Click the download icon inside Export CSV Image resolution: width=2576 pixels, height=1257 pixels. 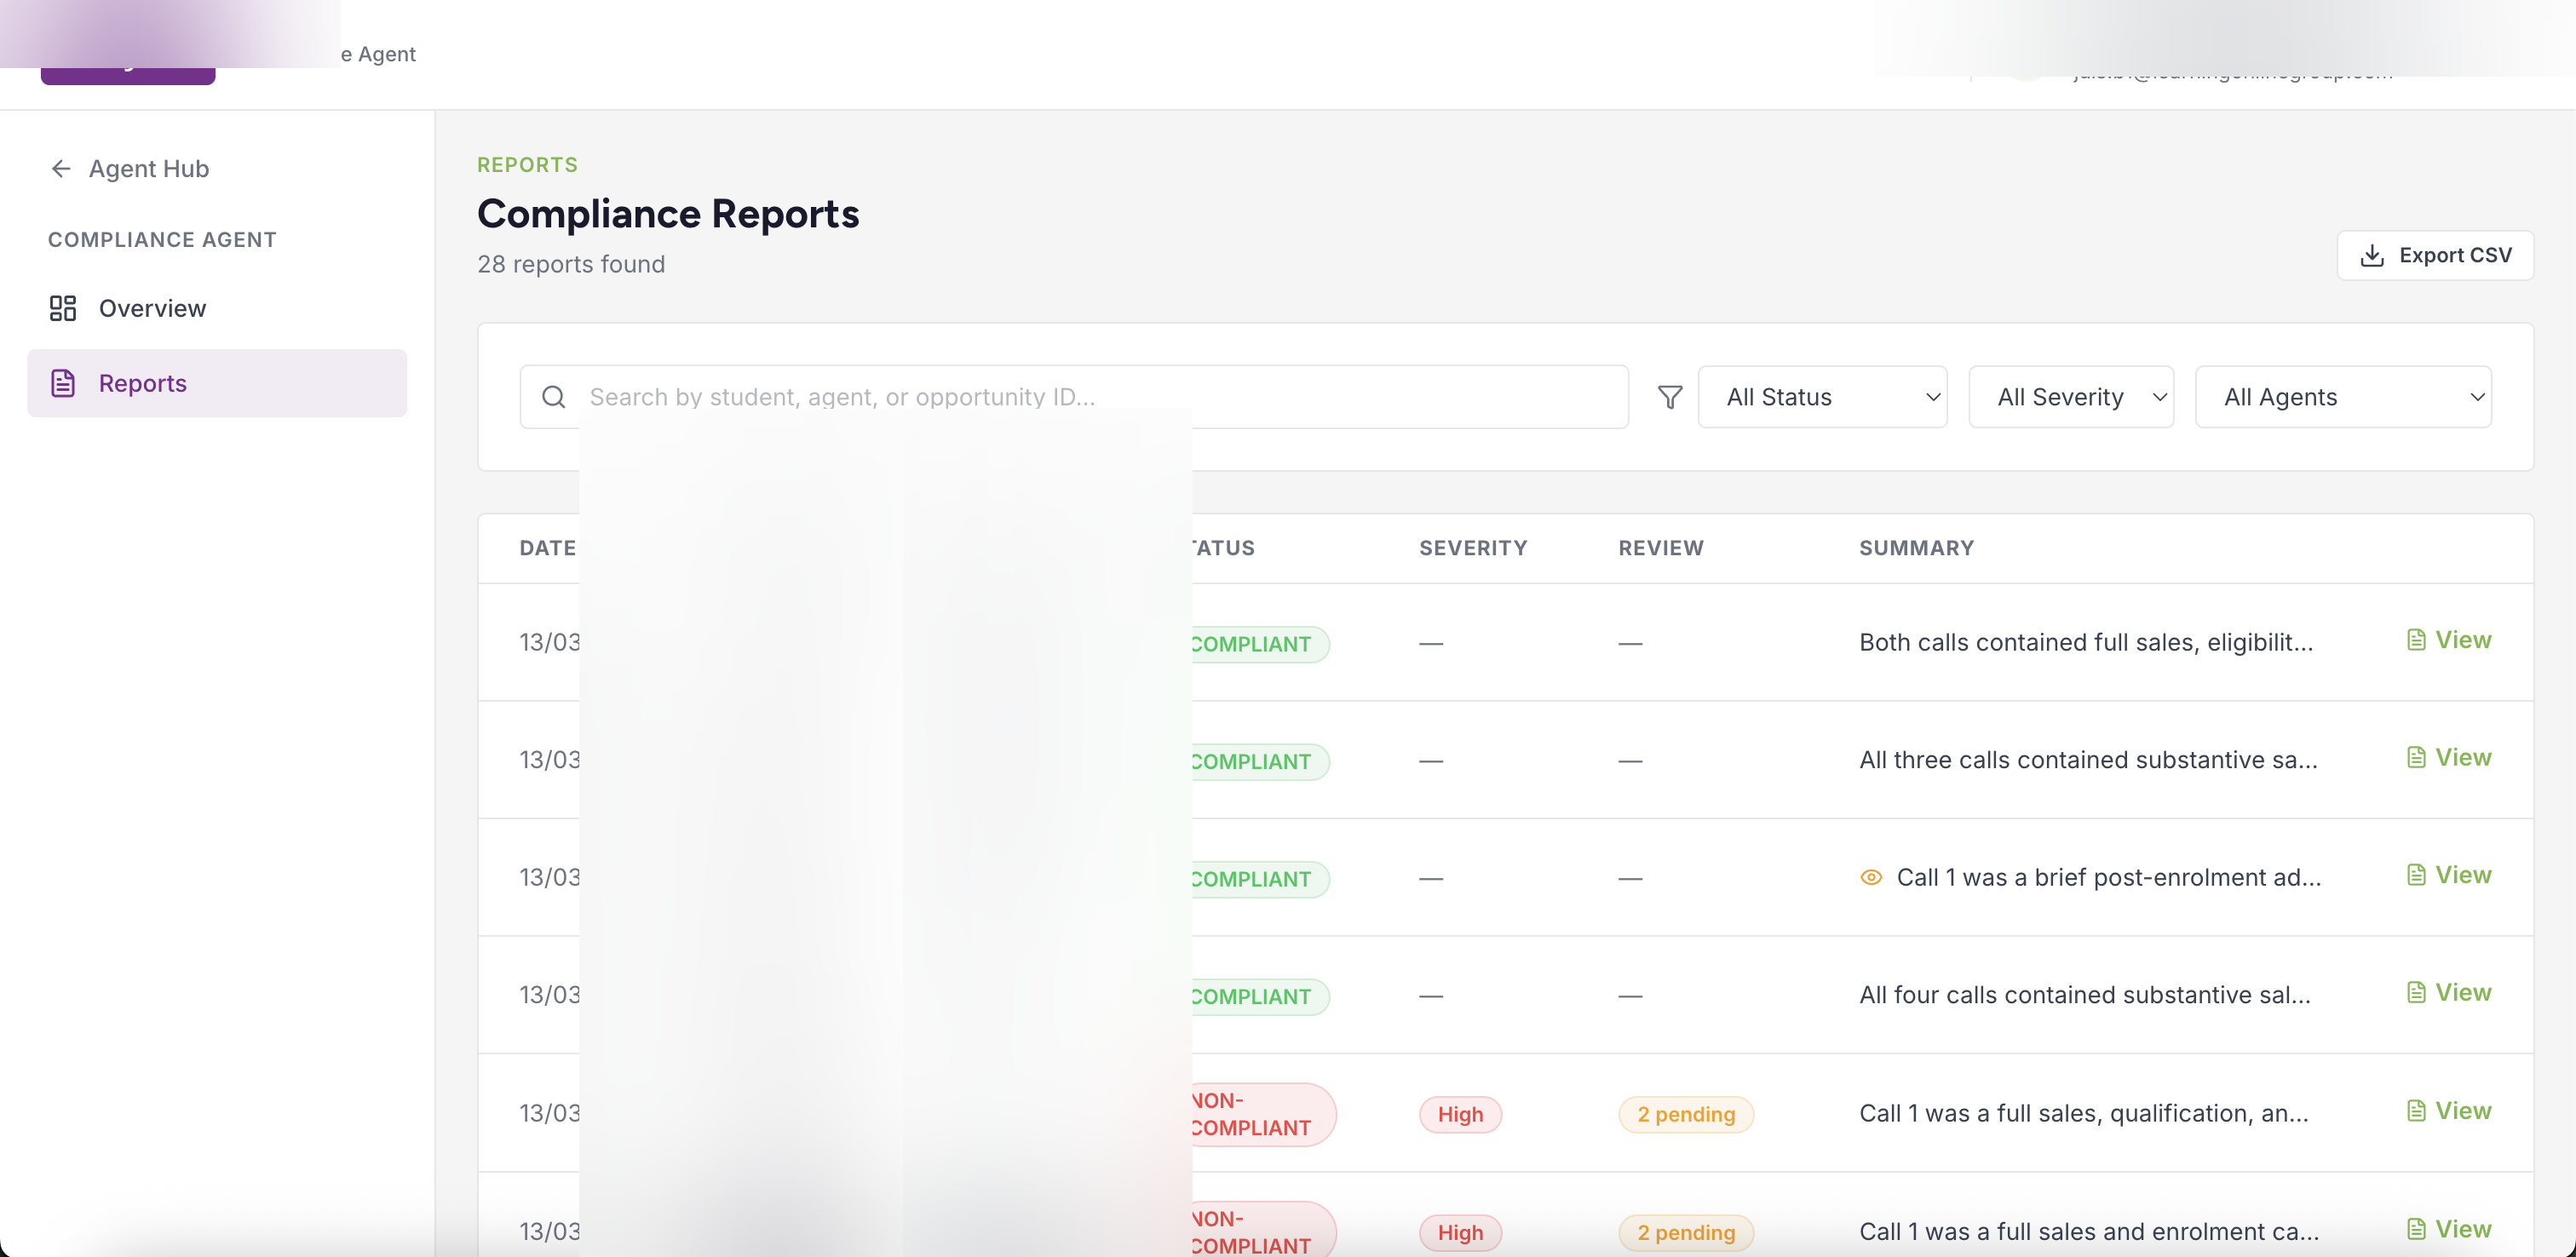coord(2371,255)
